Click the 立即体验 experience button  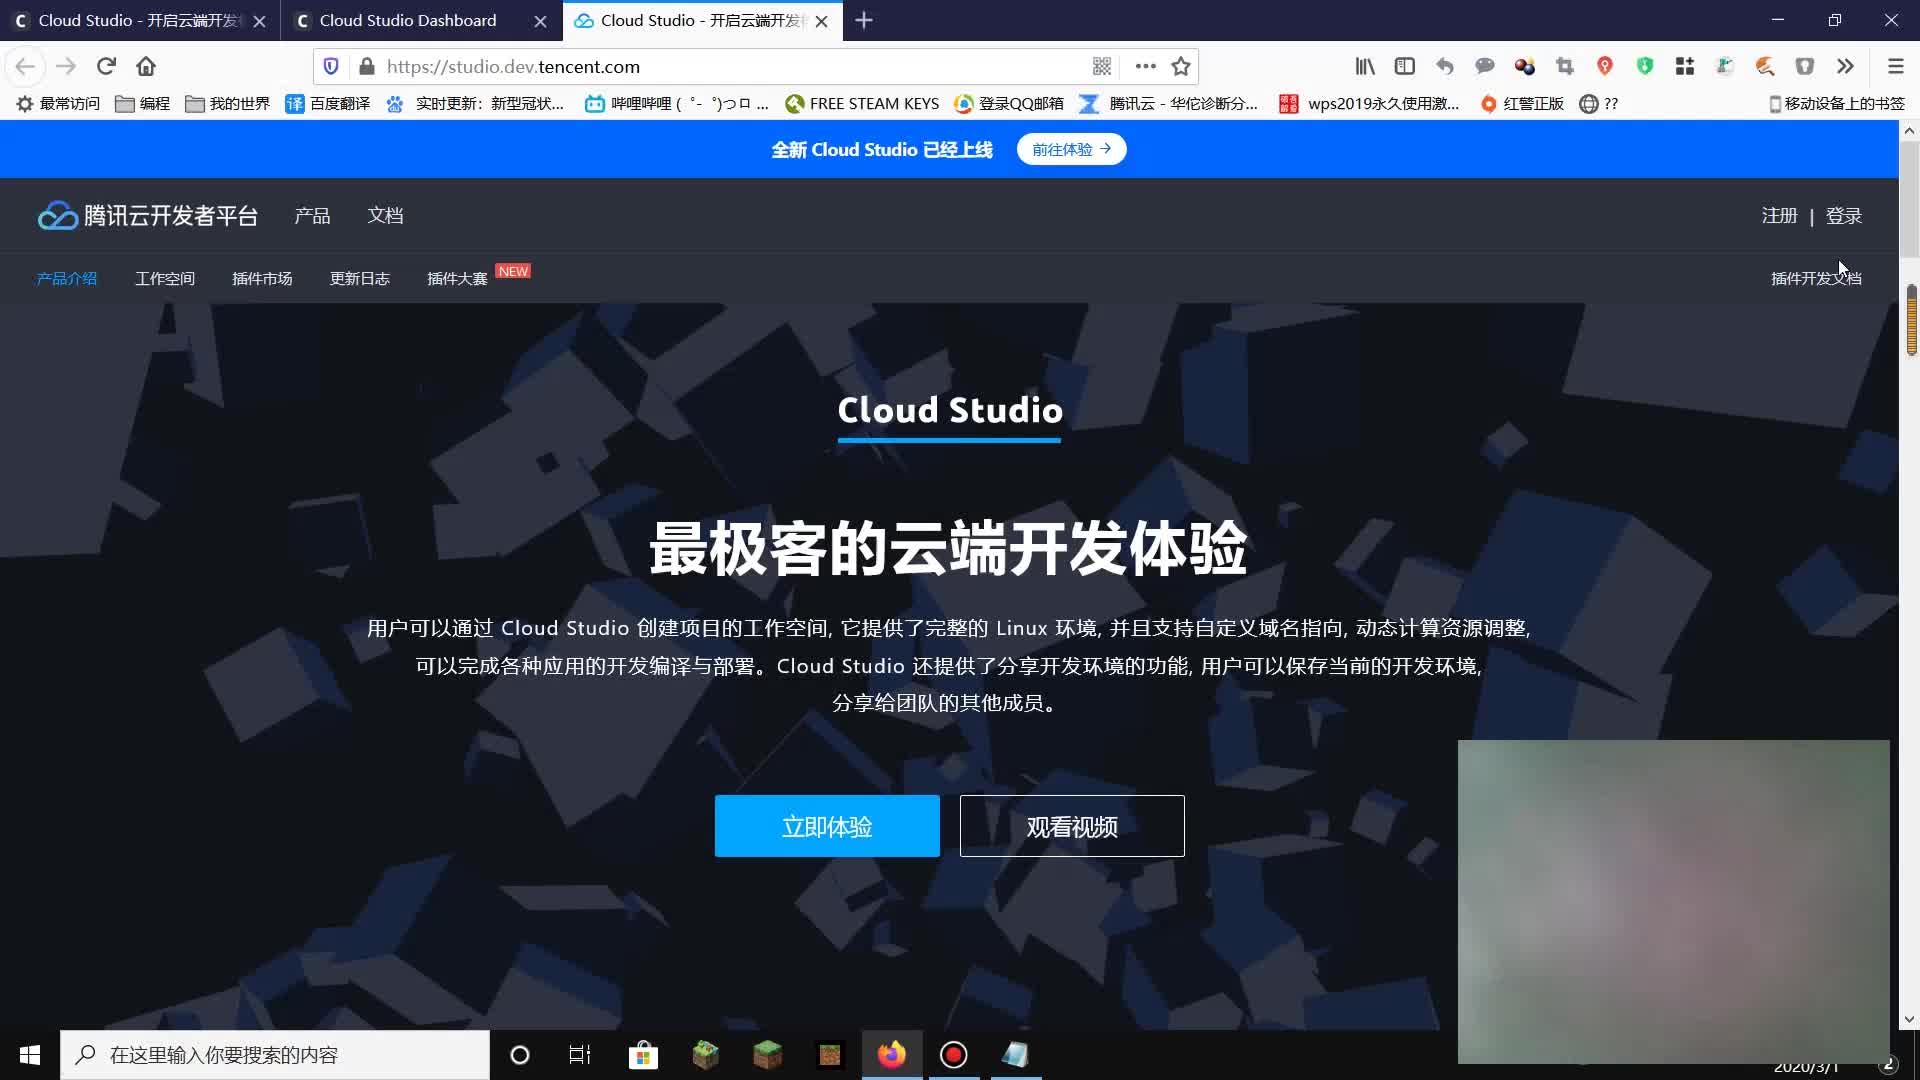825,825
